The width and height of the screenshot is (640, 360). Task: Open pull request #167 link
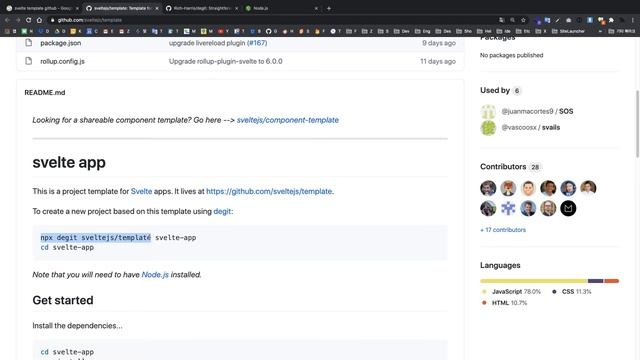click(257, 43)
